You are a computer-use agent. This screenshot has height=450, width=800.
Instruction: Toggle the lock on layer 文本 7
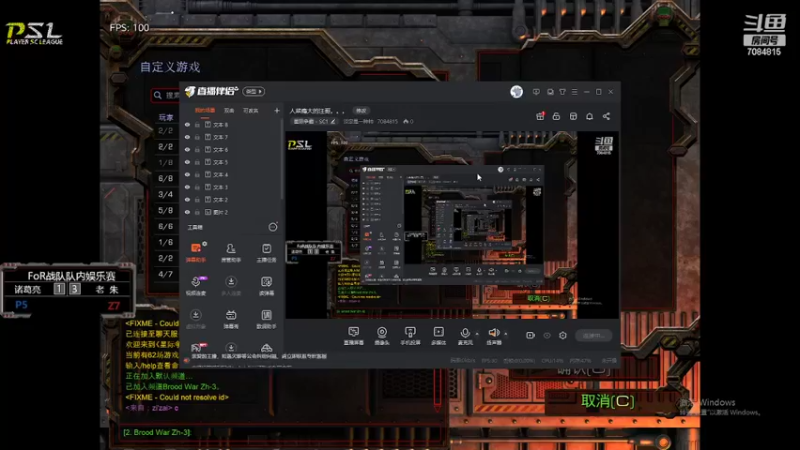(x=197, y=137)
